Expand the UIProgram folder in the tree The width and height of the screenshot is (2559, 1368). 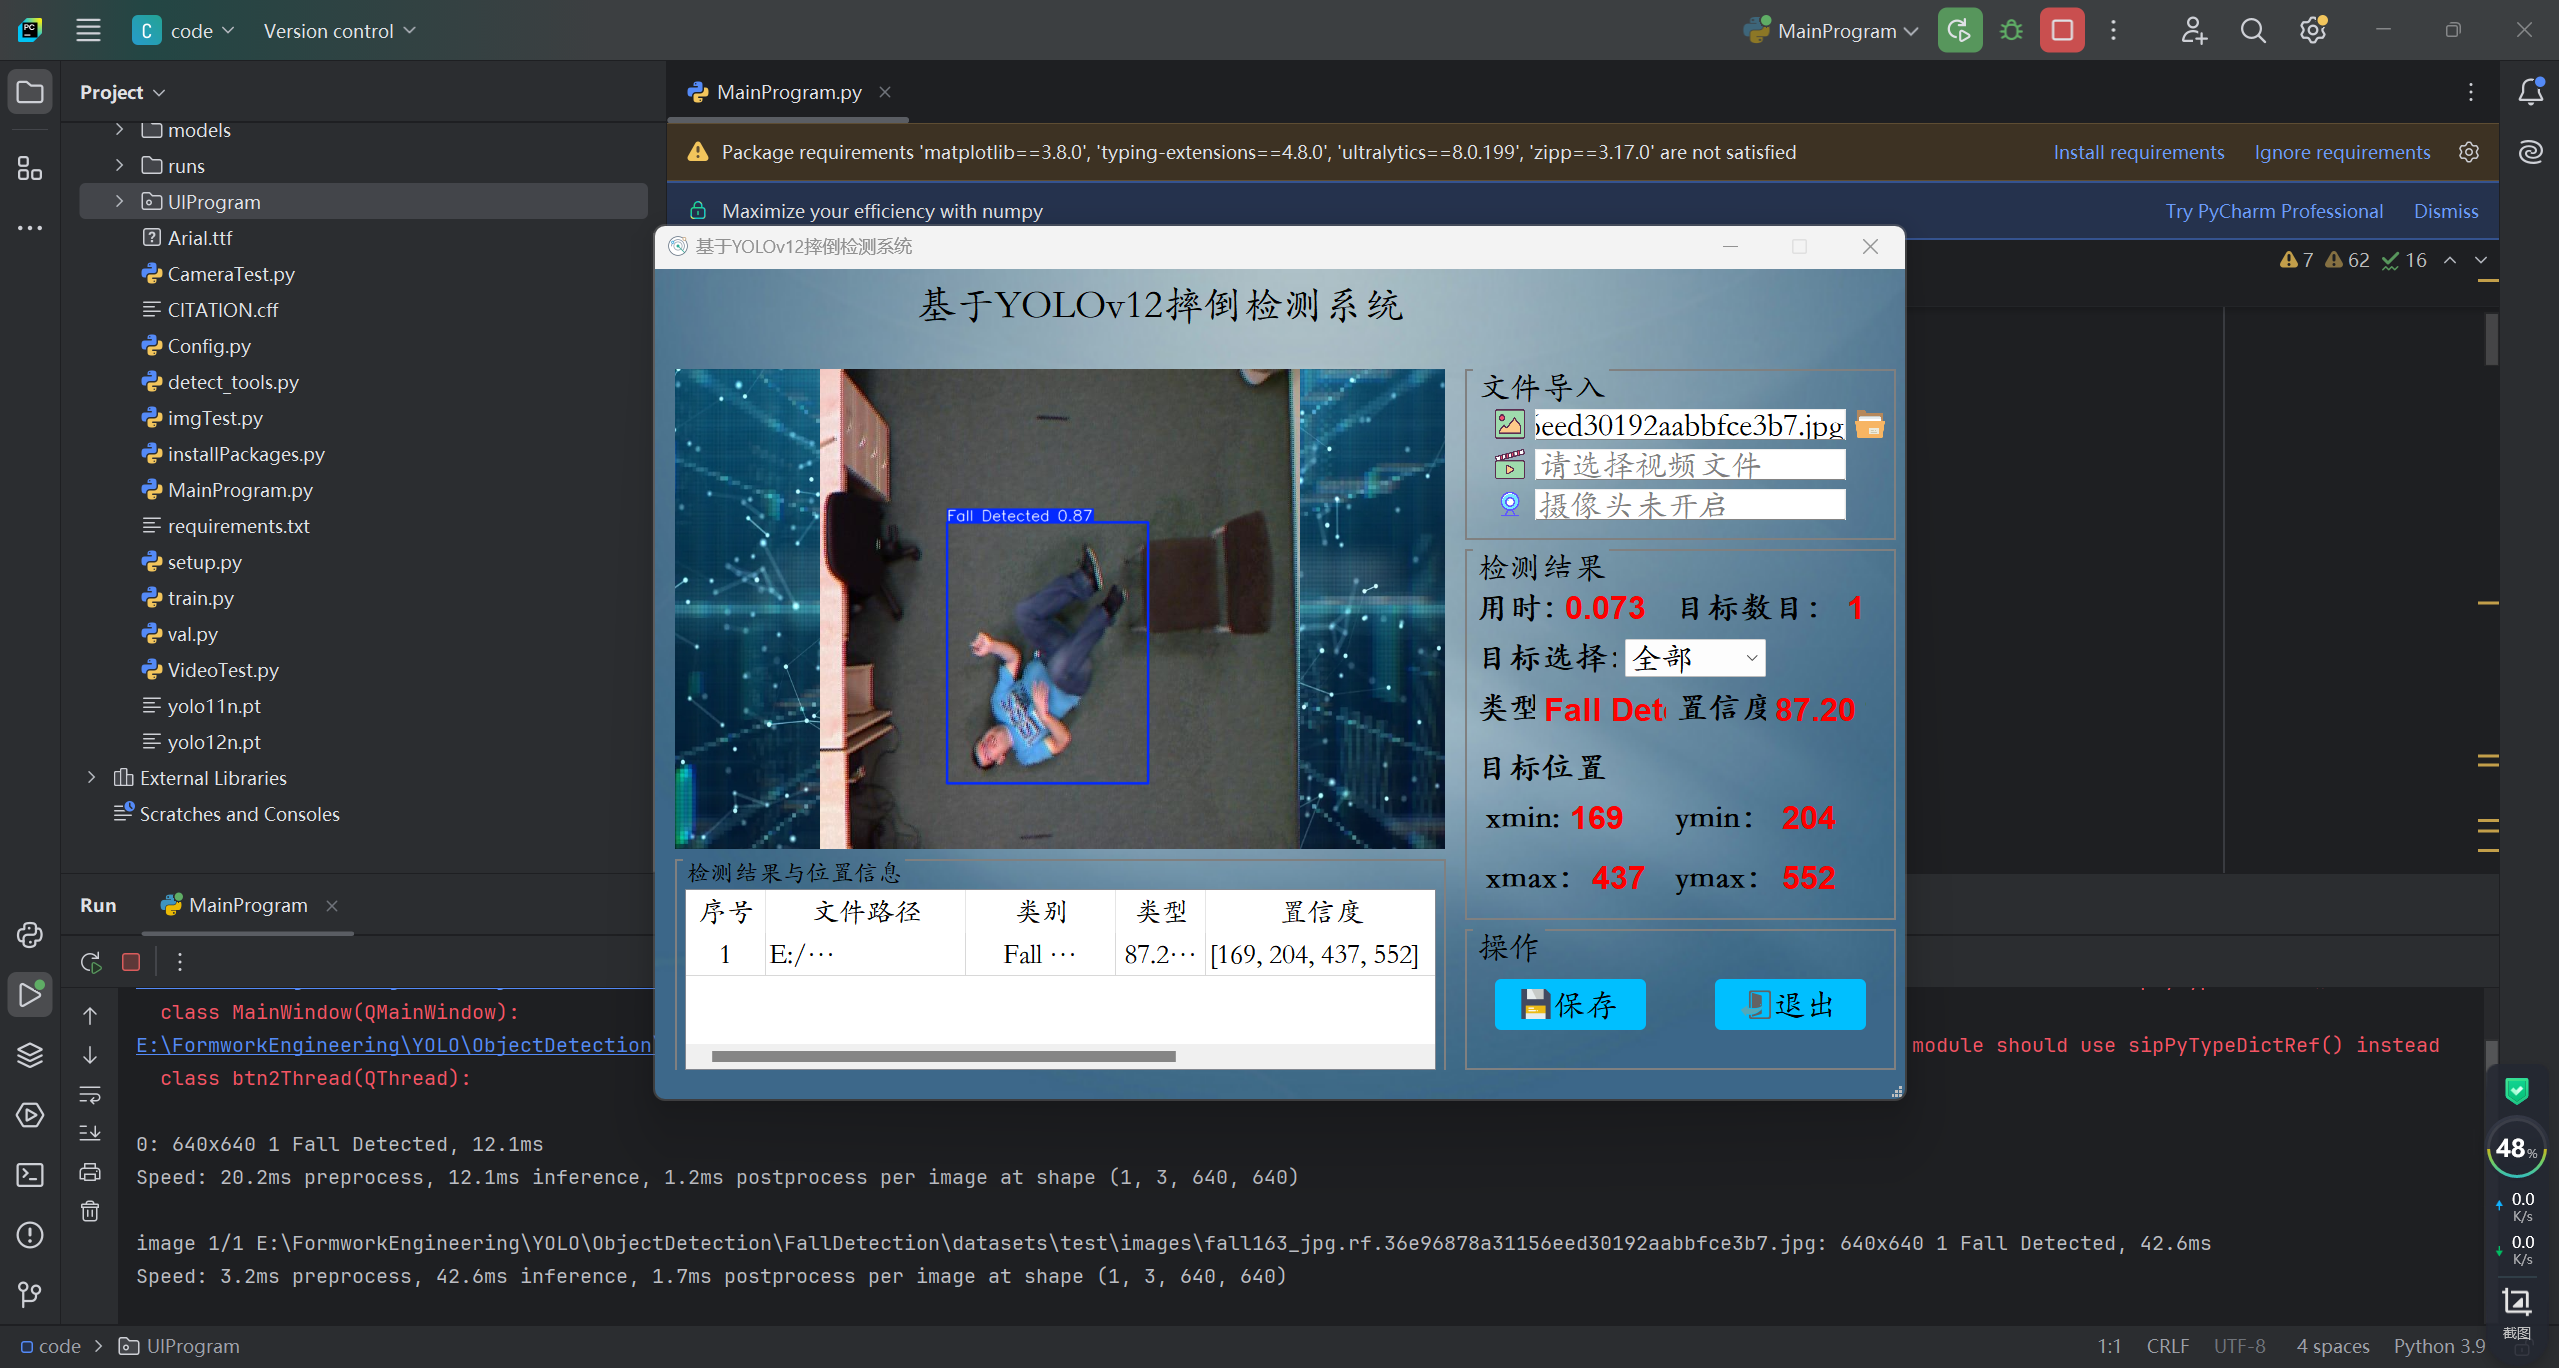(120, 201)
